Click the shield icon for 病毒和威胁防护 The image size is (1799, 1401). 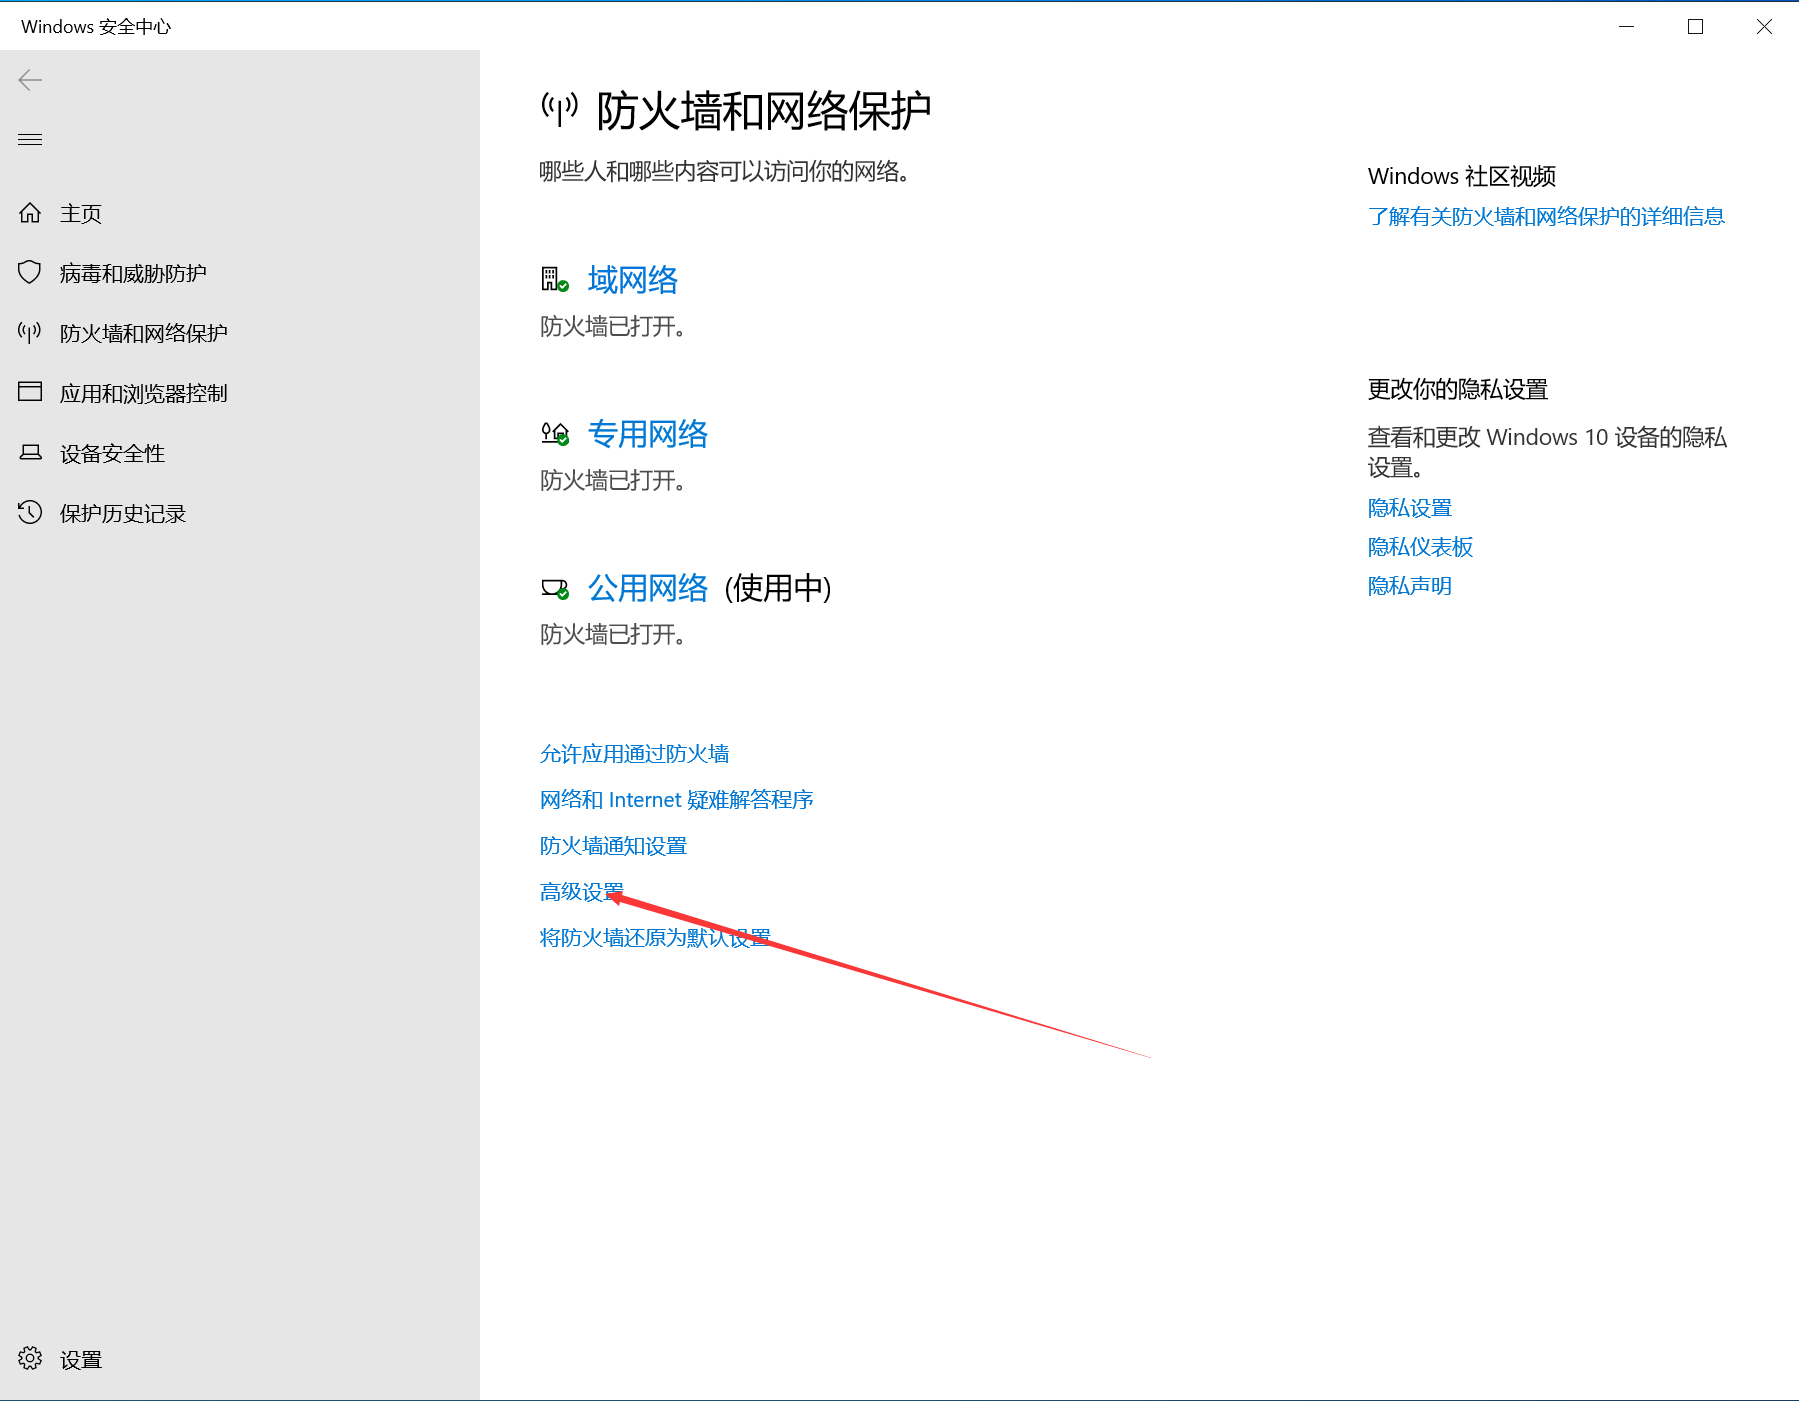(30, 272)
